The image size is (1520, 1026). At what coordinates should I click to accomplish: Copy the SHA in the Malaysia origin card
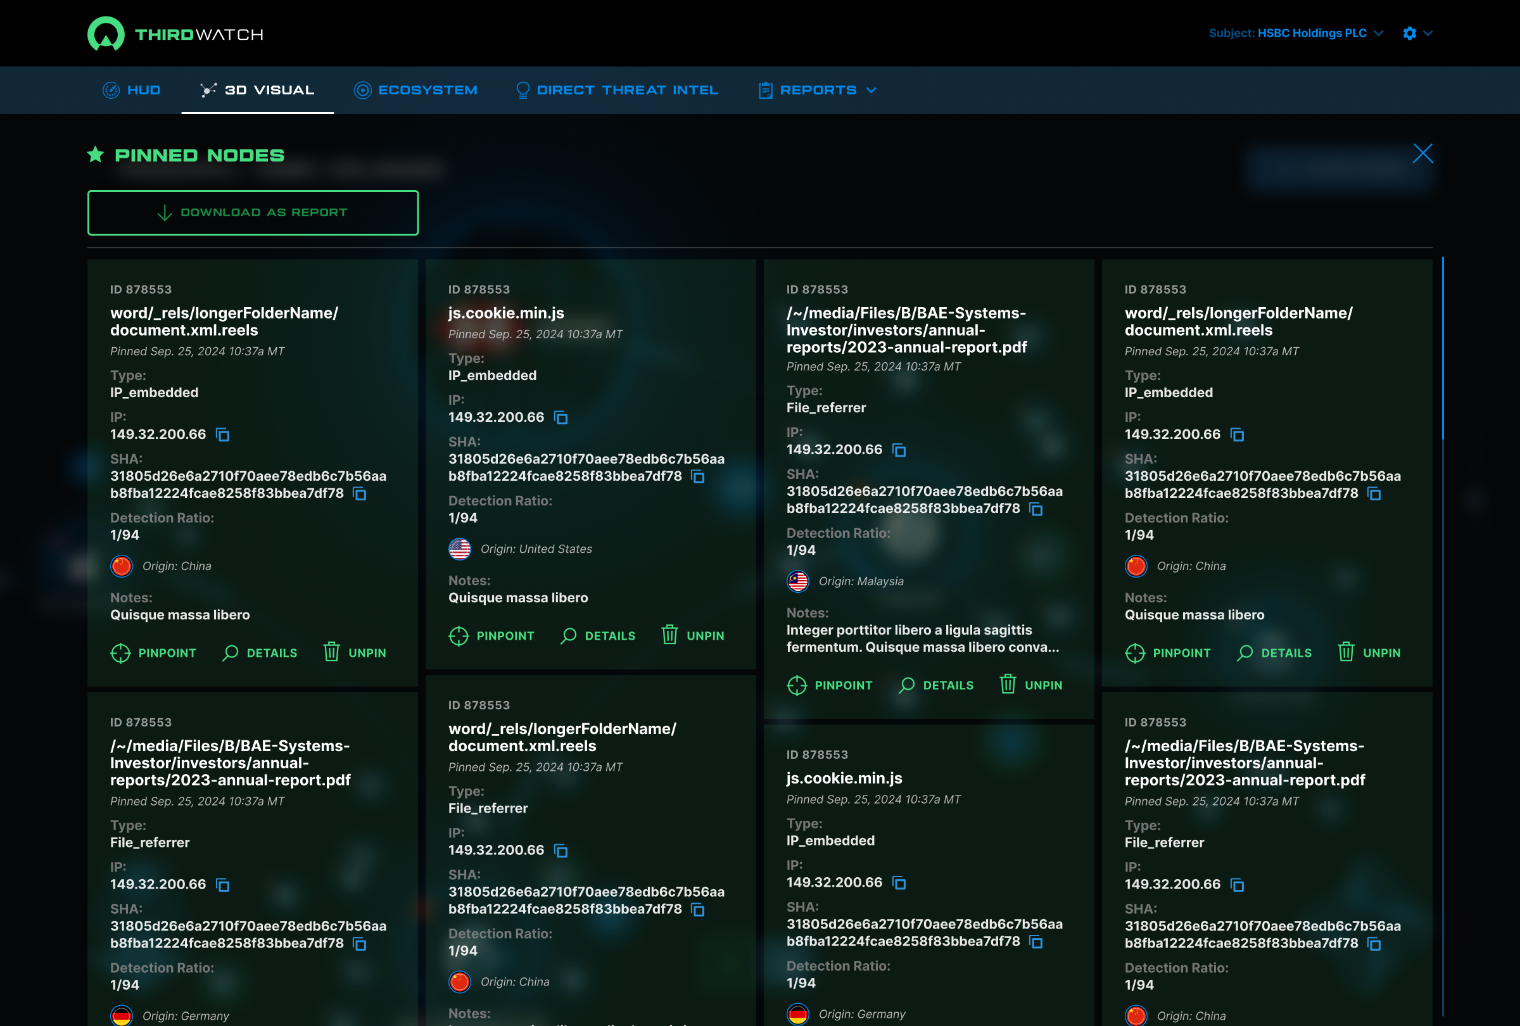(x=1036, y=509)
